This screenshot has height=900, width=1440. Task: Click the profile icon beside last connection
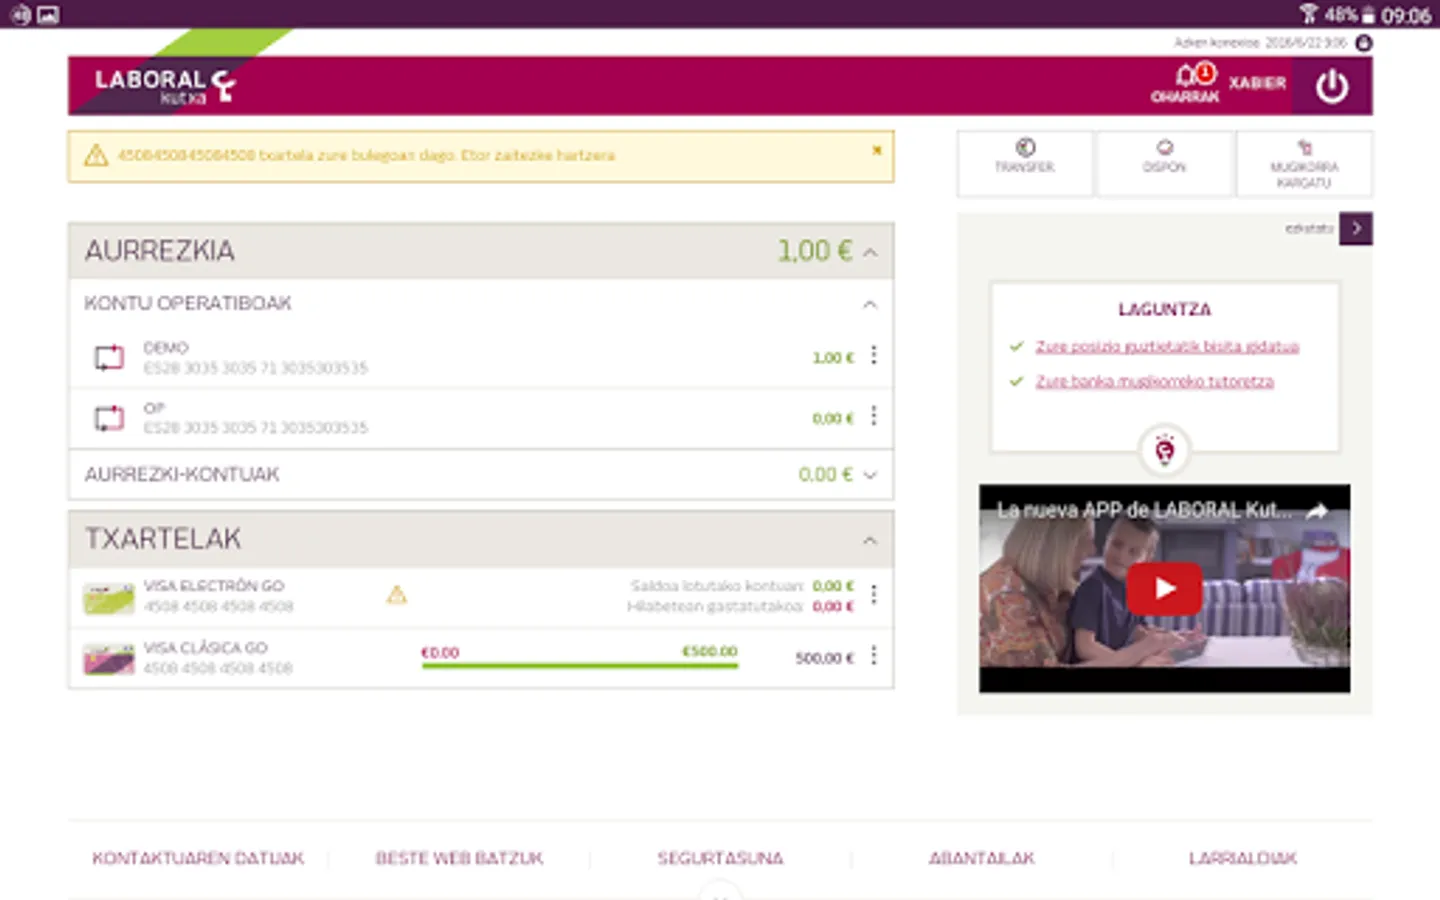click(1363, 43)
